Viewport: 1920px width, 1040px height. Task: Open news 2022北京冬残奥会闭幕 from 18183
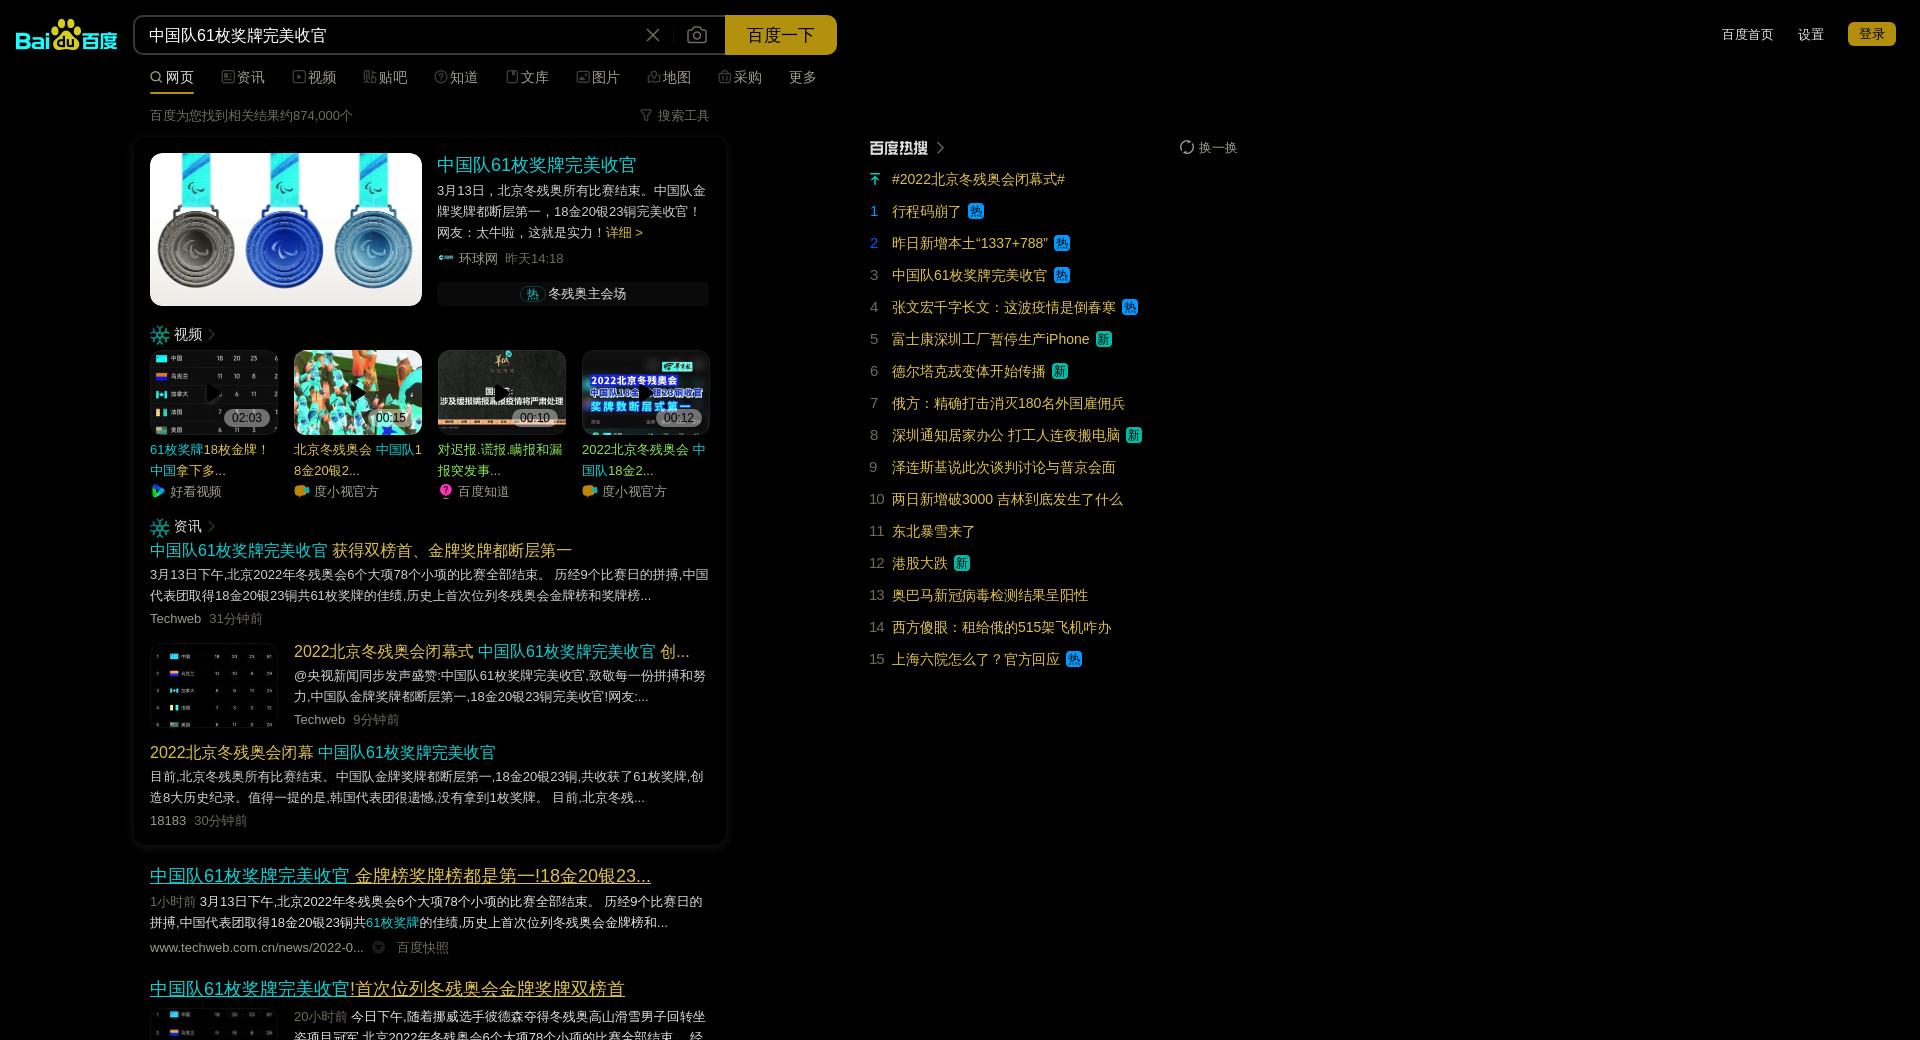click(322, 753)
